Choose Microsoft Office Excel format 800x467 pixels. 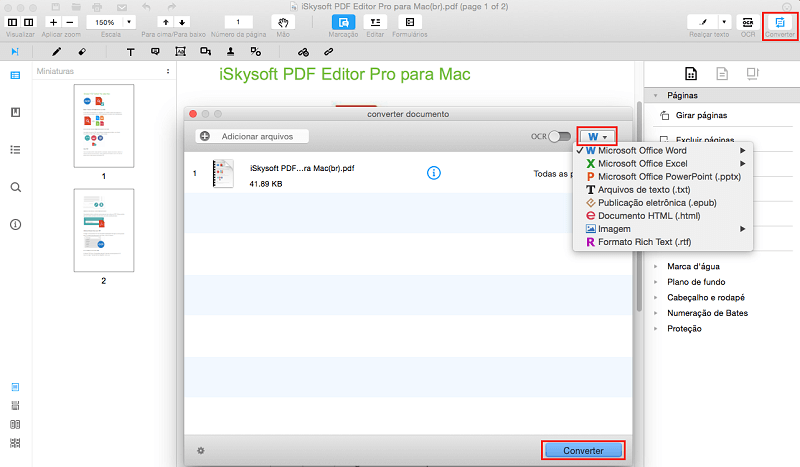pyautogui.click(x=663, y=163)
